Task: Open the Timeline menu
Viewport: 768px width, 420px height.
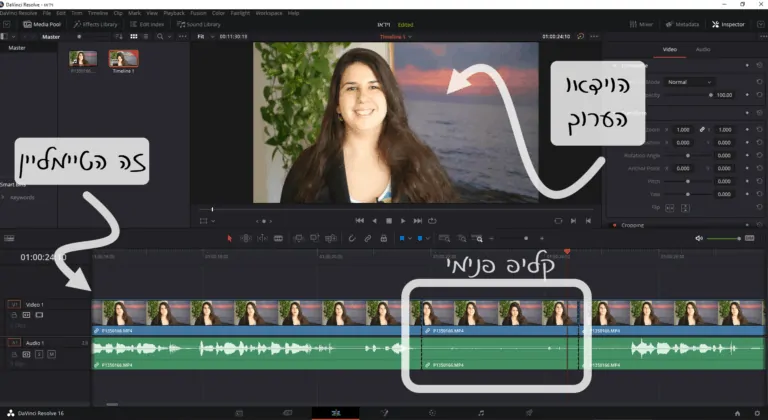Action: coord(97,13)
